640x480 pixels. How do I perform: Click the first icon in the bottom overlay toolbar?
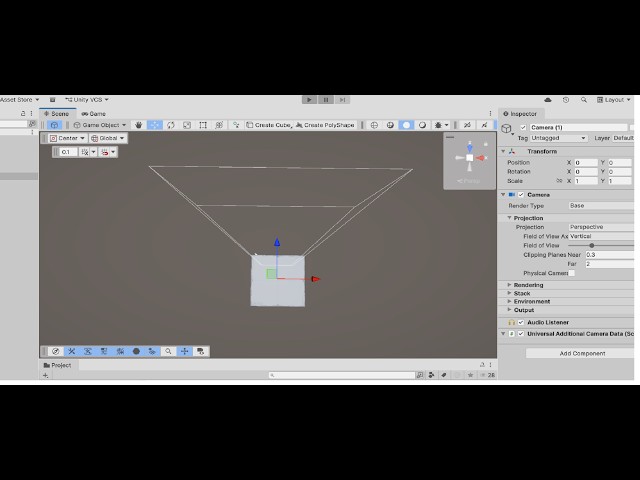56,351
